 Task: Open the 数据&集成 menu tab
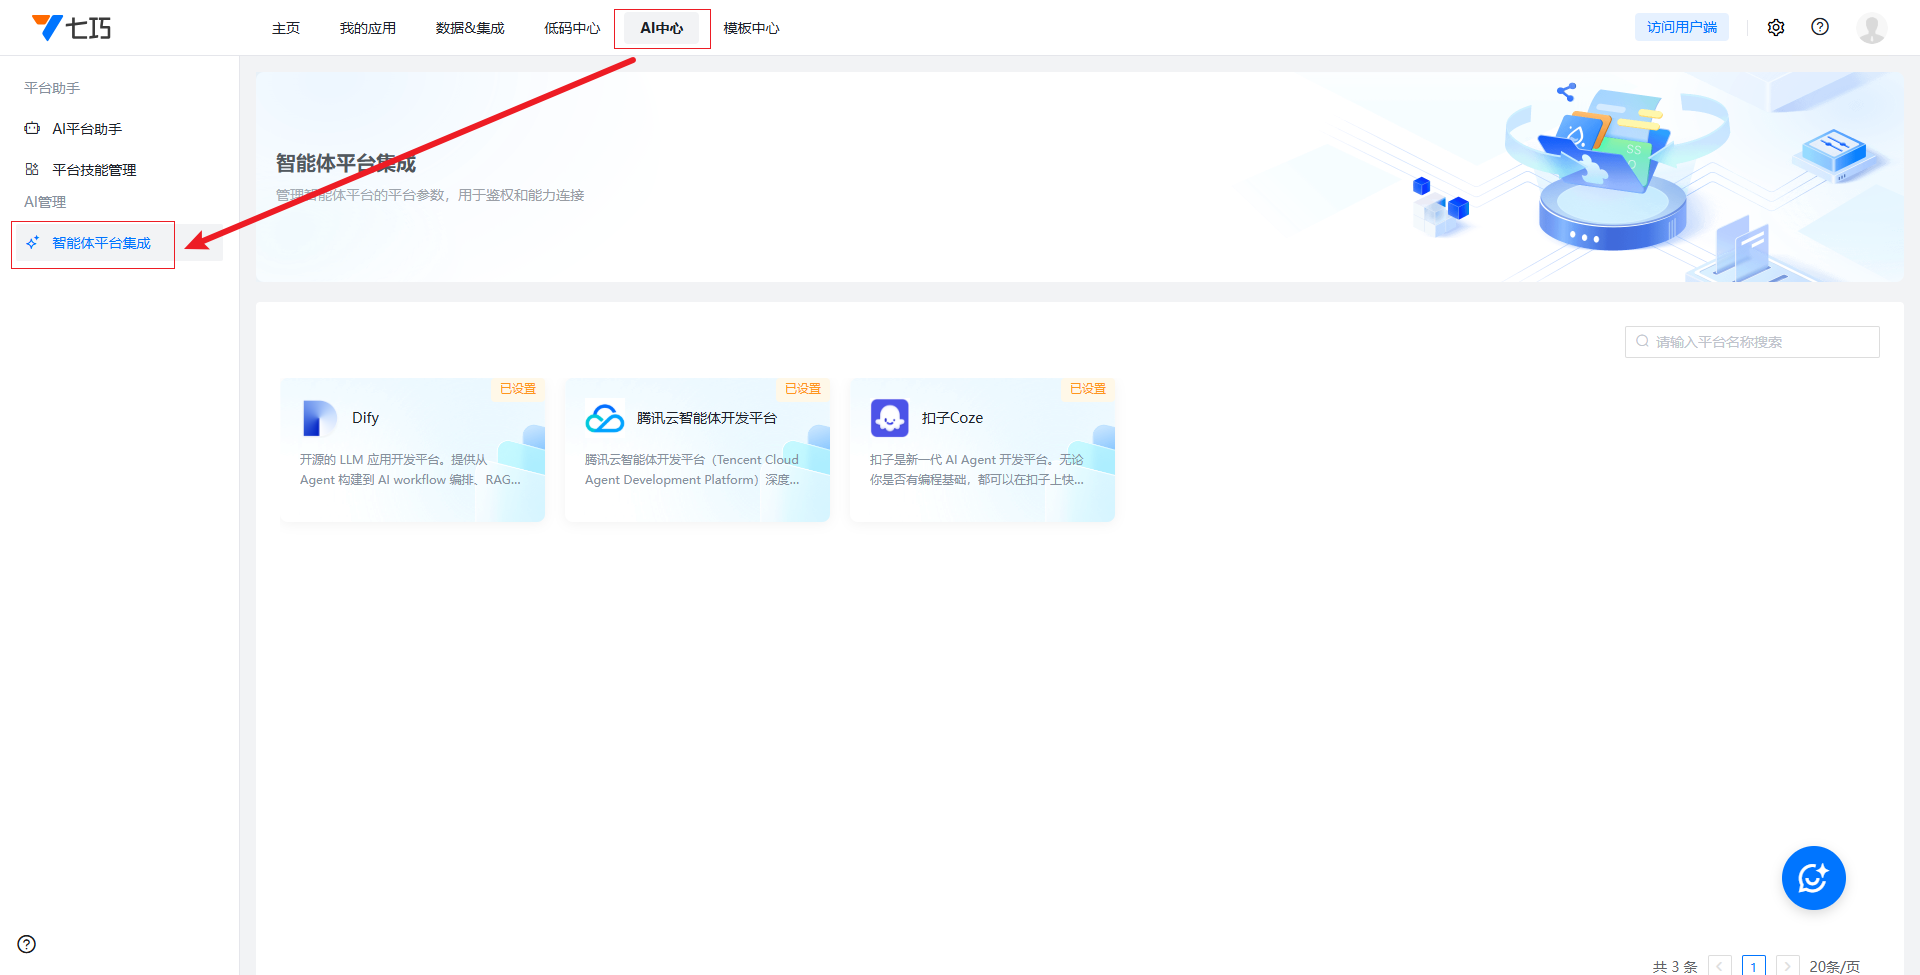[470, 28]
